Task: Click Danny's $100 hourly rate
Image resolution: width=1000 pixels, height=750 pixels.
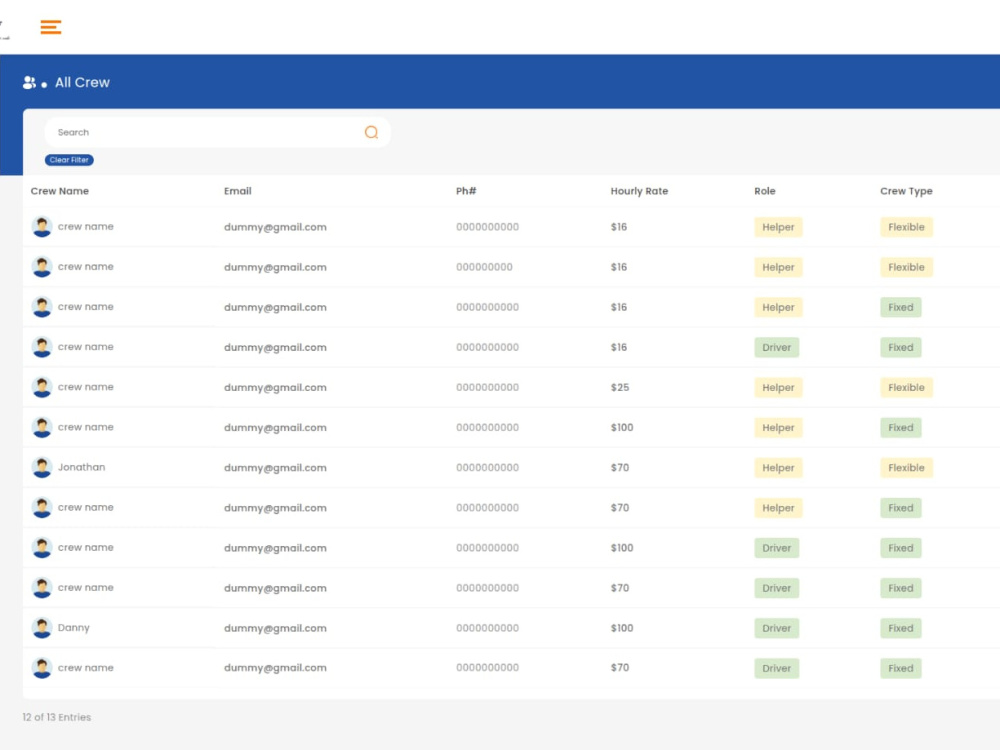Action: click(622, 628)
